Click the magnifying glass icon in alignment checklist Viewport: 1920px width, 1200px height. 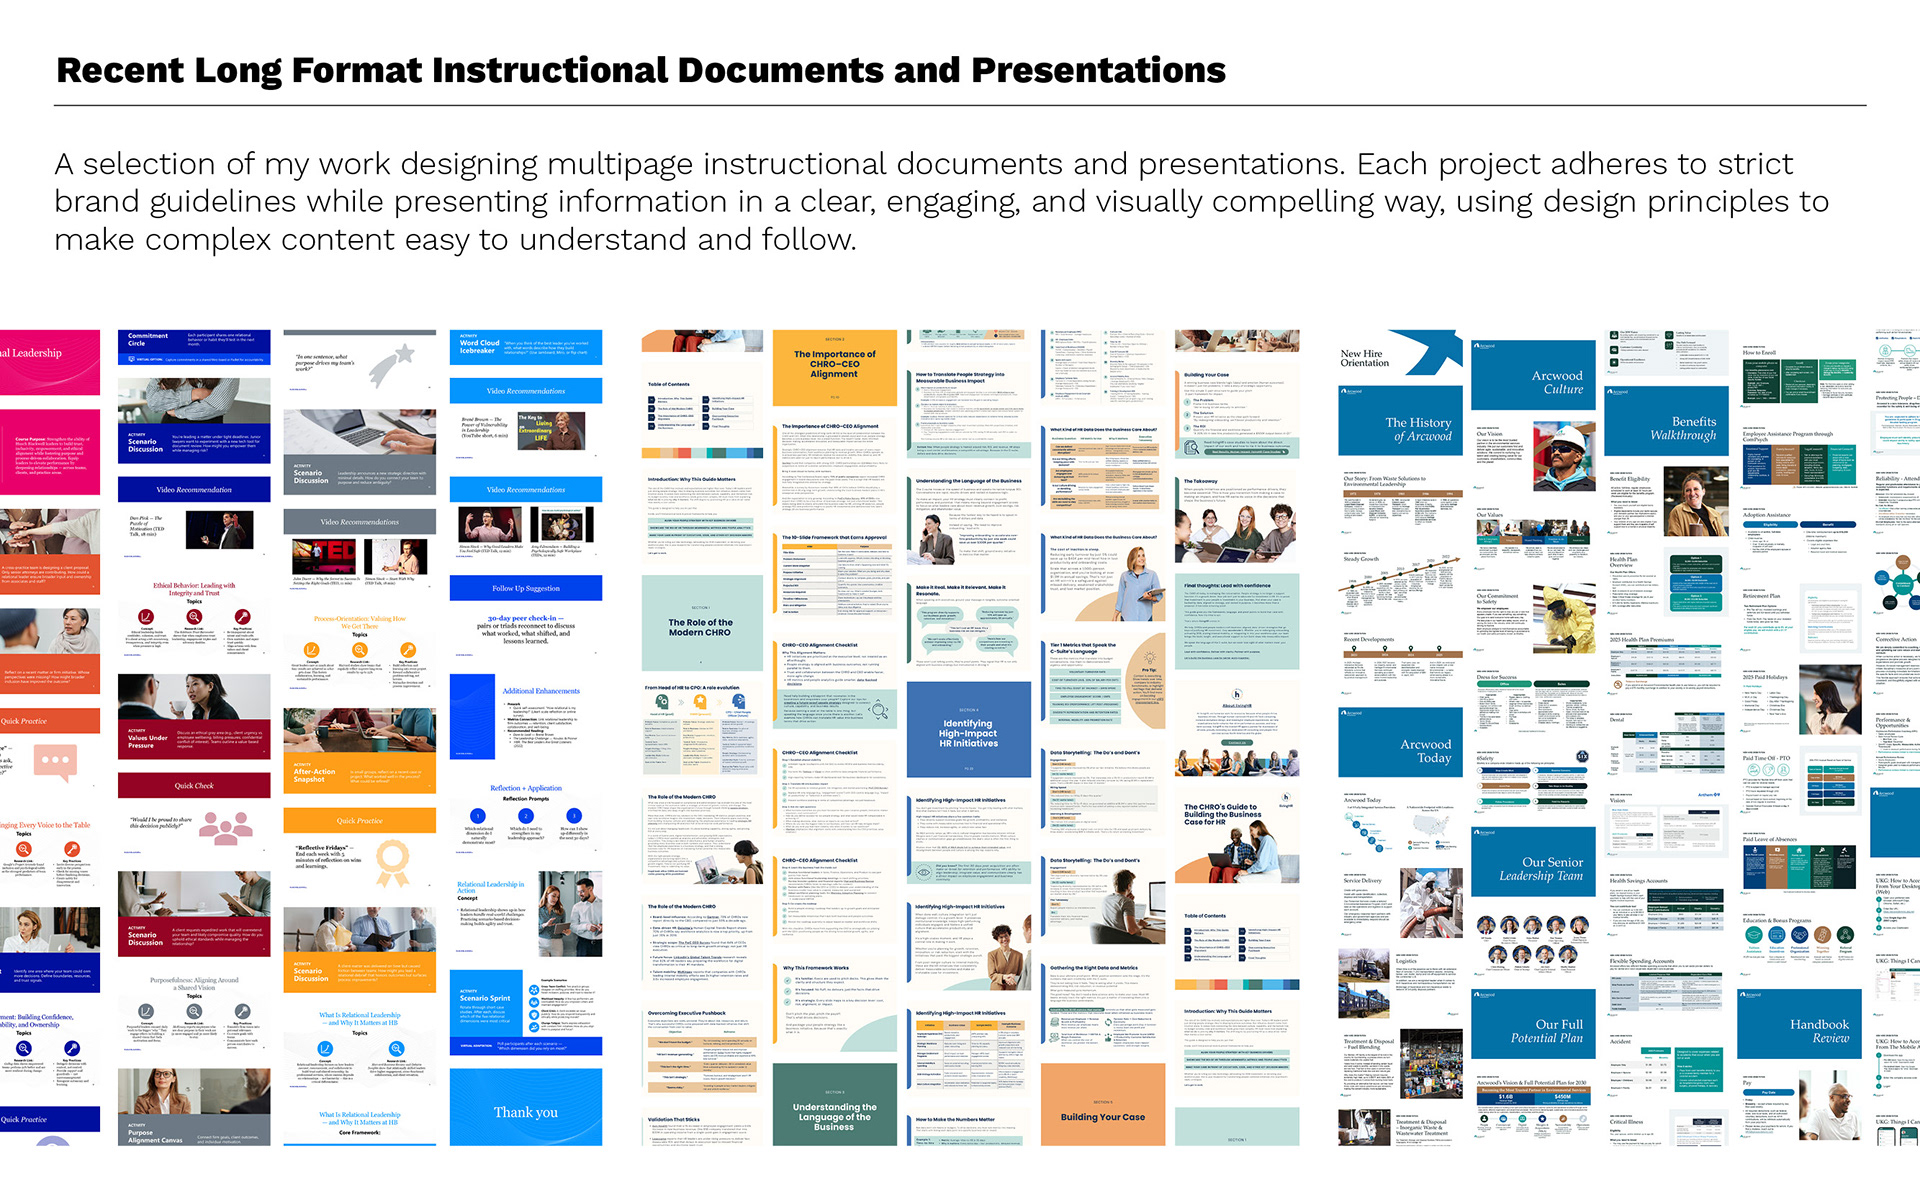879,711
